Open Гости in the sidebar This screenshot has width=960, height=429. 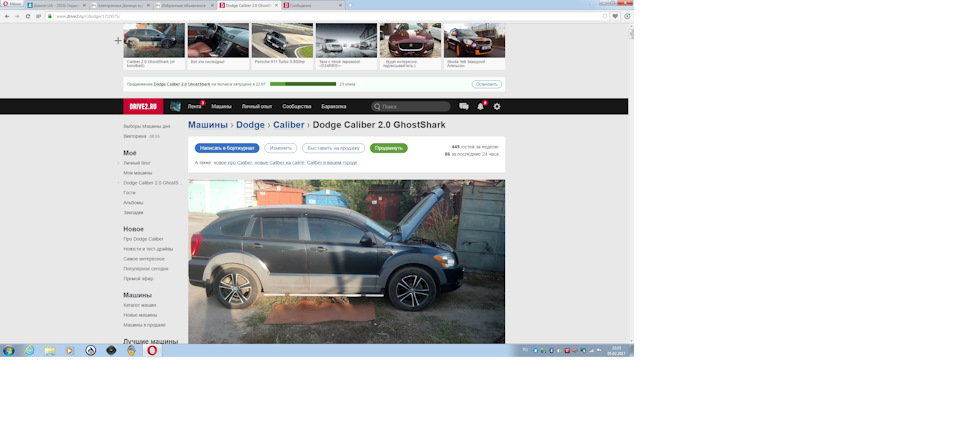coord(129,193)
